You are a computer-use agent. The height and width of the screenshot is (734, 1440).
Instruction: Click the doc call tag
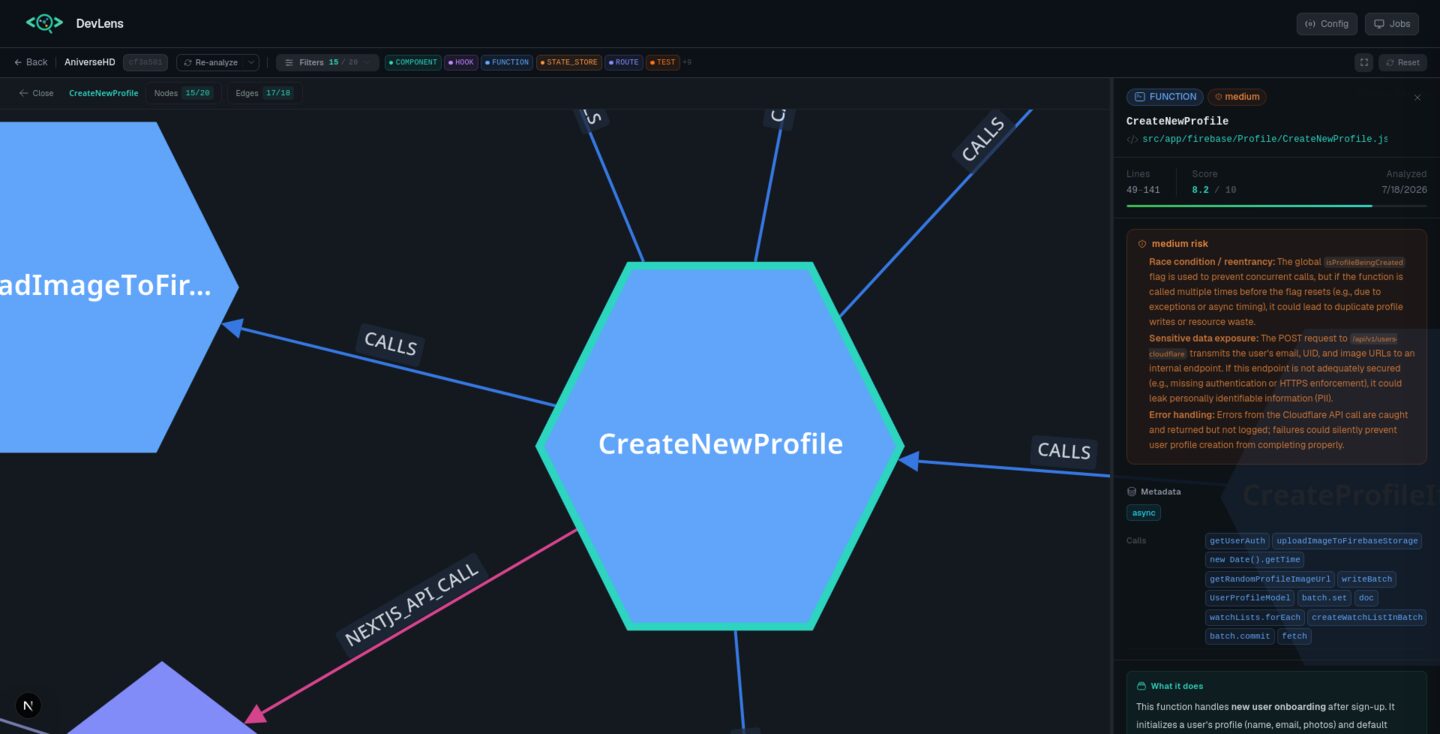tap(1366, 598)
